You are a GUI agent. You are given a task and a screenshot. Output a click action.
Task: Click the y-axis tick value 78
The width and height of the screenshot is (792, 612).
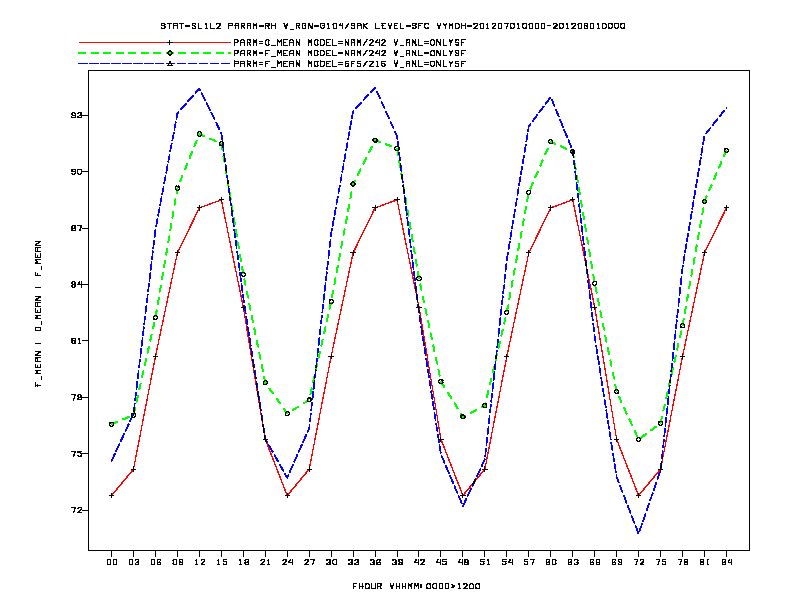click(x=76, y=397)
